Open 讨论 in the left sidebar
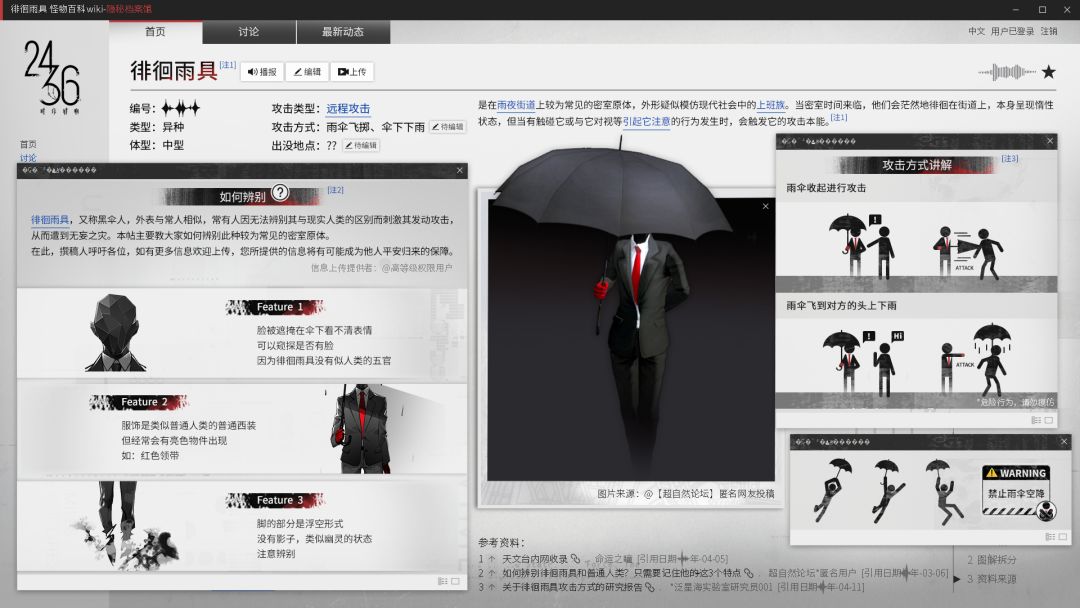Viewport: 1080px width, 608px height. coord(28,158)
